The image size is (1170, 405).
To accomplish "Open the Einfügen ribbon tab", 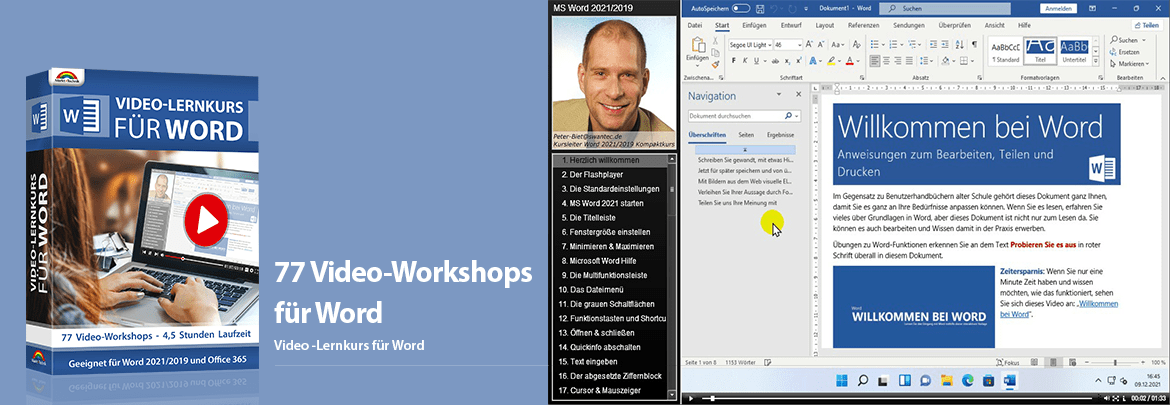I will [754, 25].
